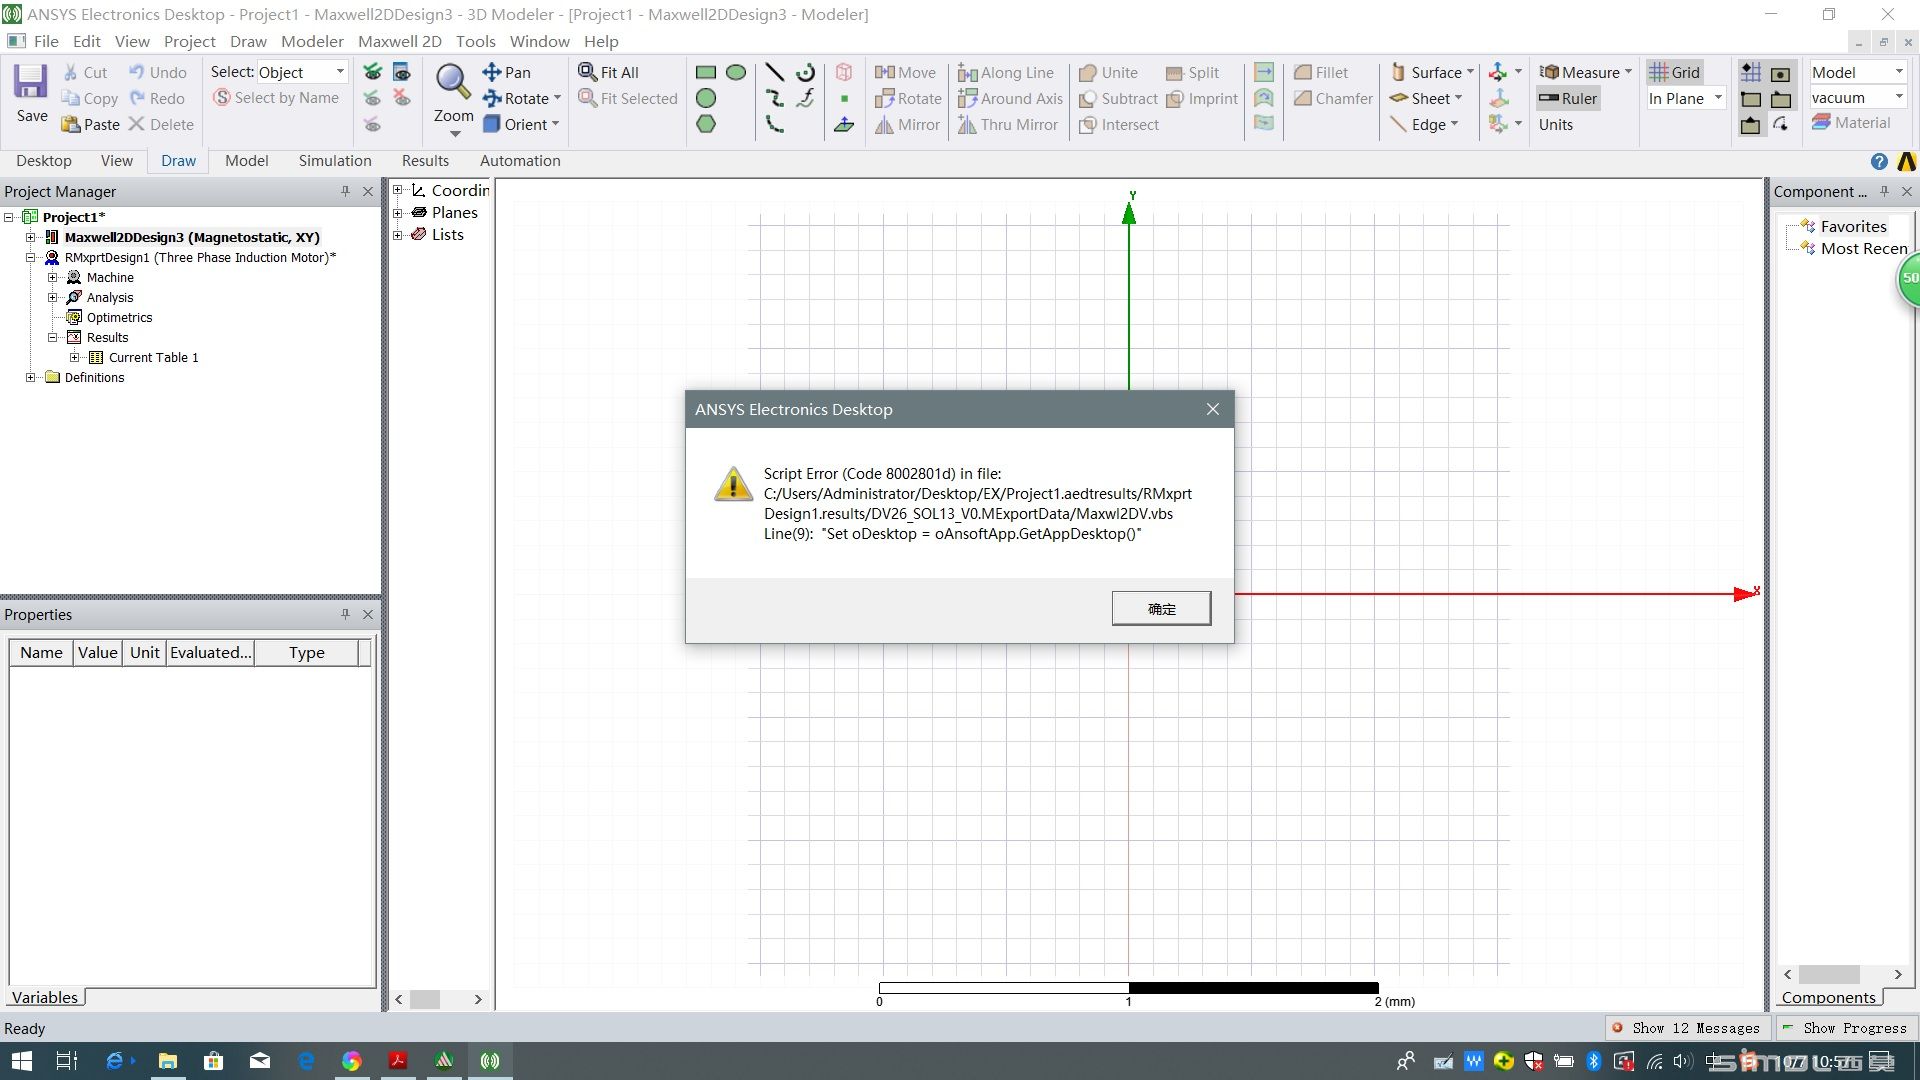This screenshot has width=1920, height=1080.
Task: Click the Move objects tool
Action: 905,72
